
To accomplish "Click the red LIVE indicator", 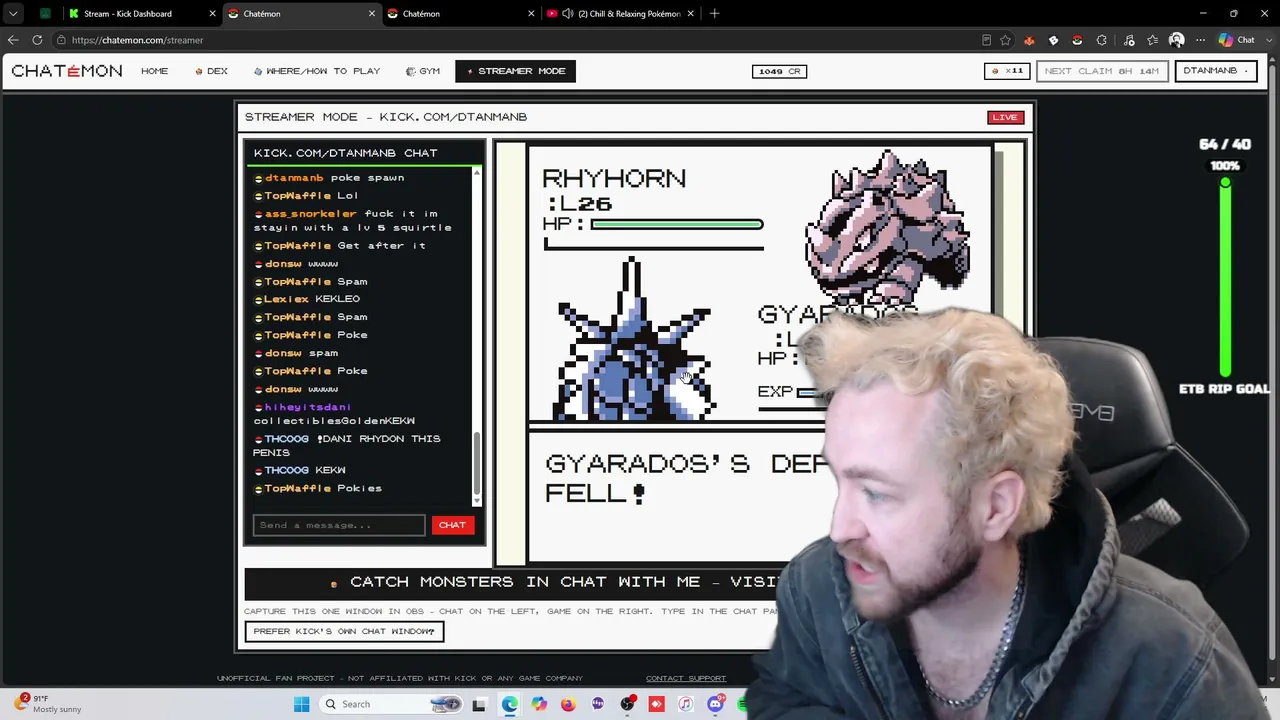I will (x=1005, y=117).
